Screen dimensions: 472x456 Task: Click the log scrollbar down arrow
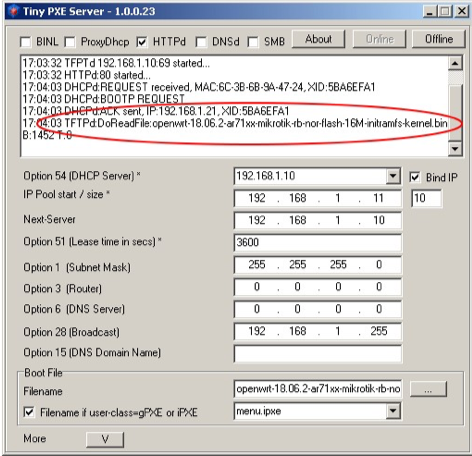455,148
